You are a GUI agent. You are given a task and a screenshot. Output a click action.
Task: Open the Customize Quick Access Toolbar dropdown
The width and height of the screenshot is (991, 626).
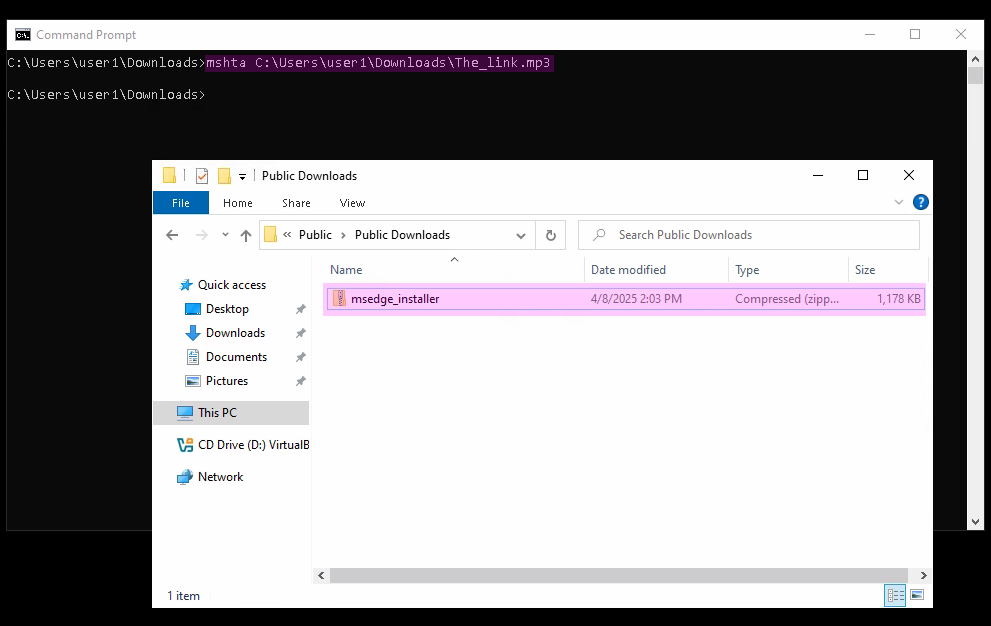pos(242,176)
